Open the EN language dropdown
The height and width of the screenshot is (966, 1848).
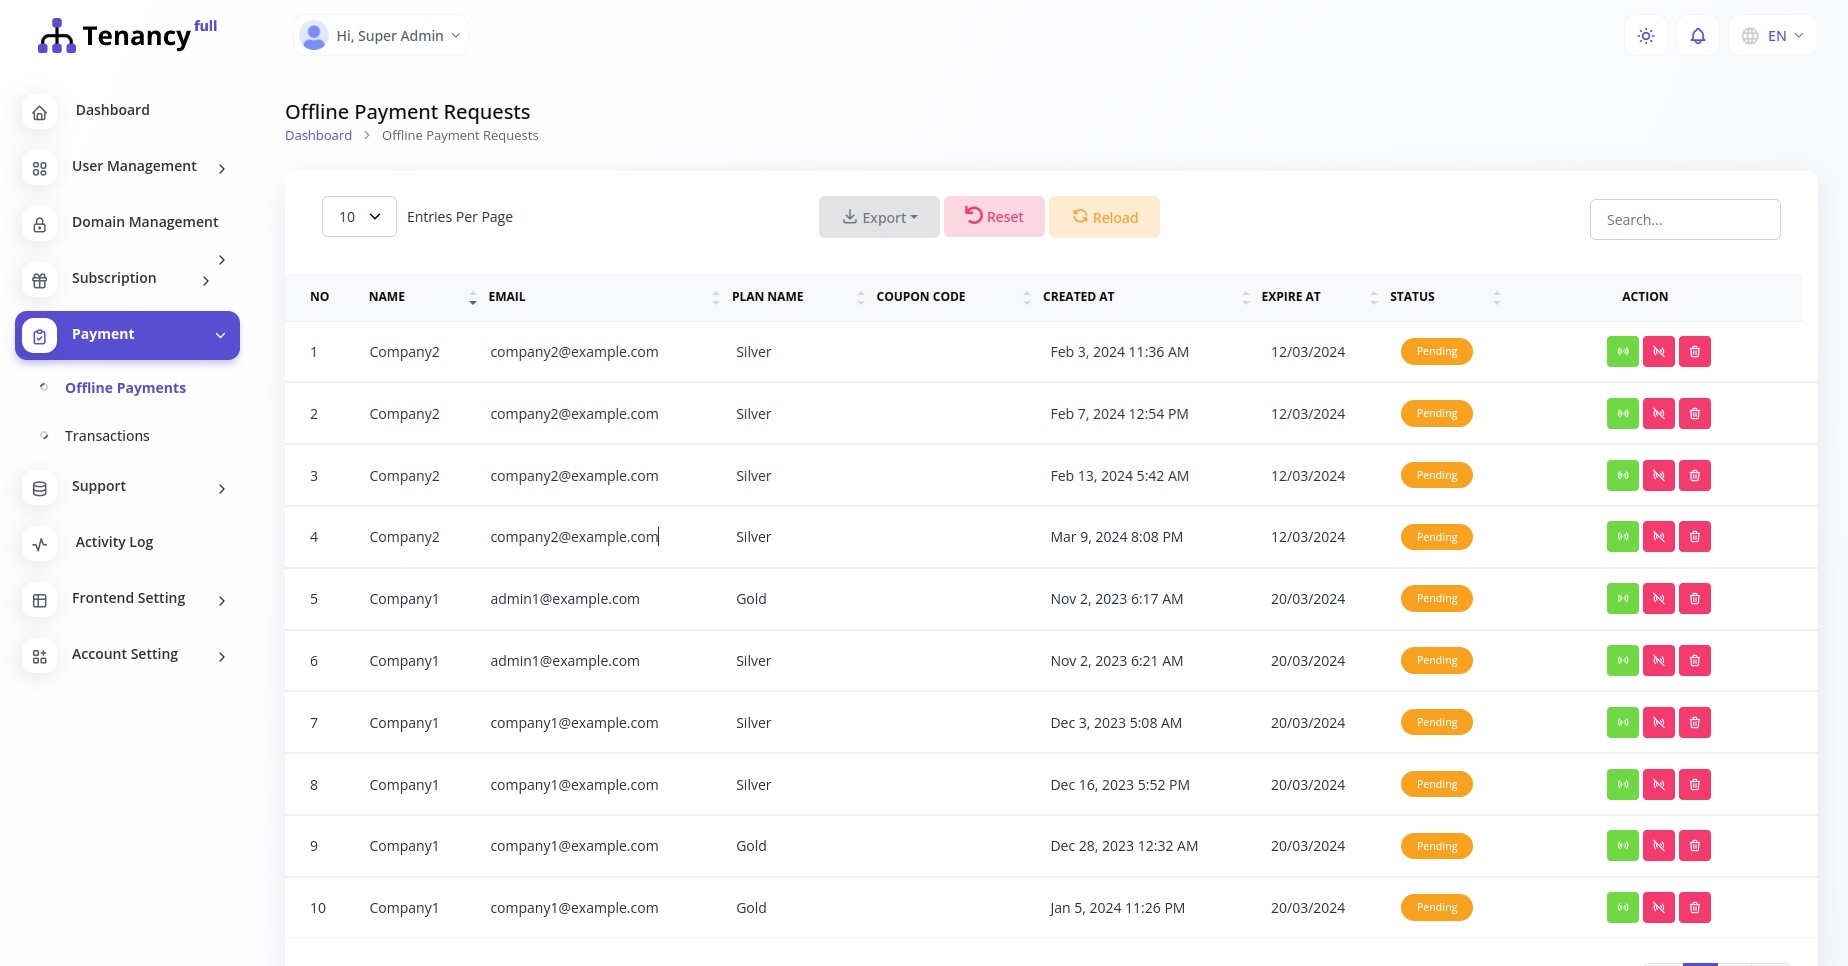point(1772,35)
